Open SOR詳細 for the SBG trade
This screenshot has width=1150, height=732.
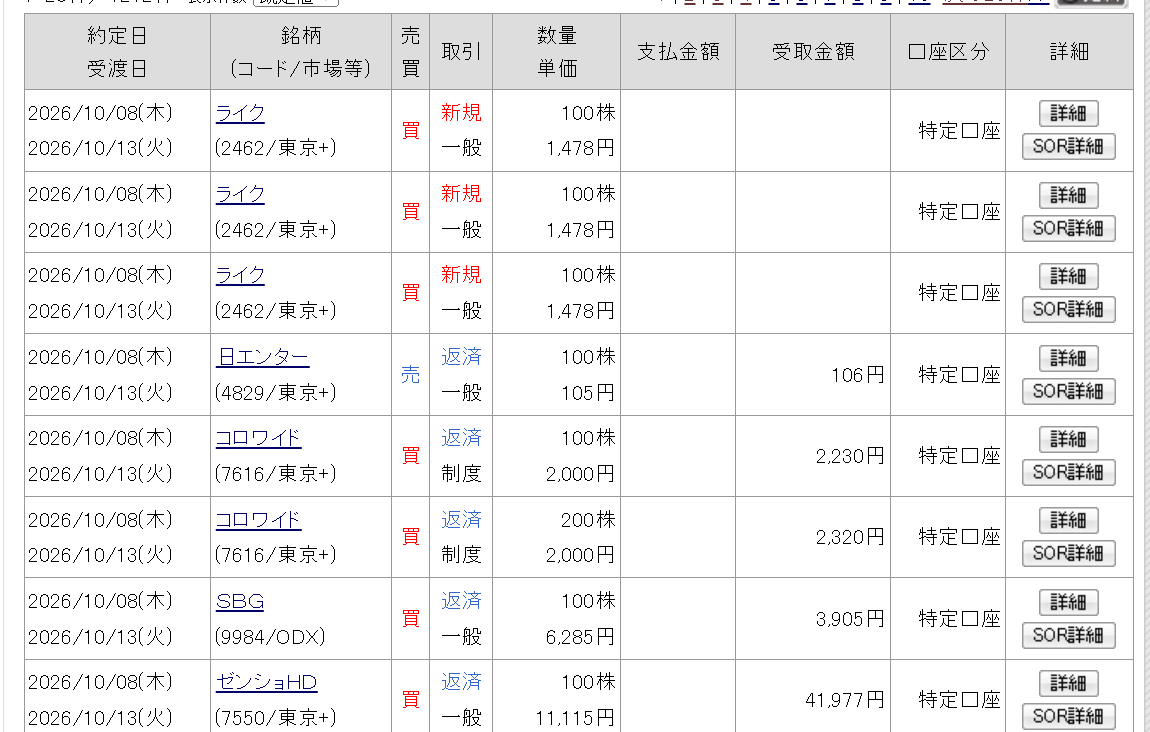click(1069, 635)
